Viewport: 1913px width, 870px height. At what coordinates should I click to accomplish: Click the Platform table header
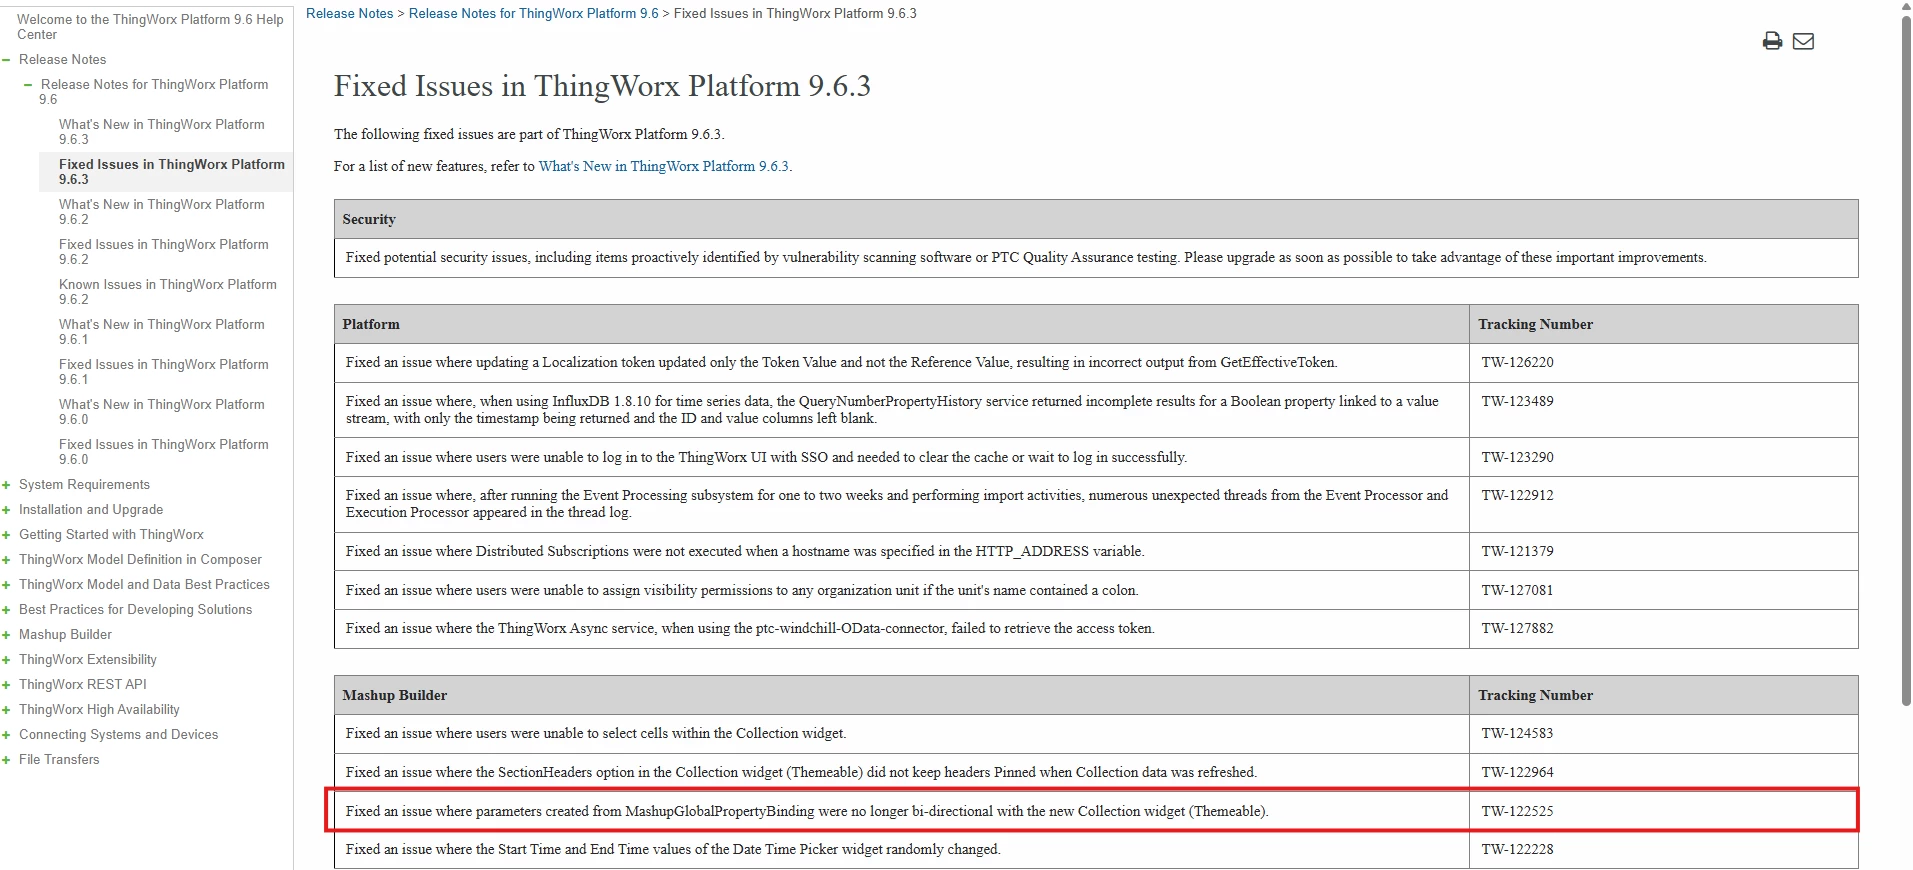902,324
